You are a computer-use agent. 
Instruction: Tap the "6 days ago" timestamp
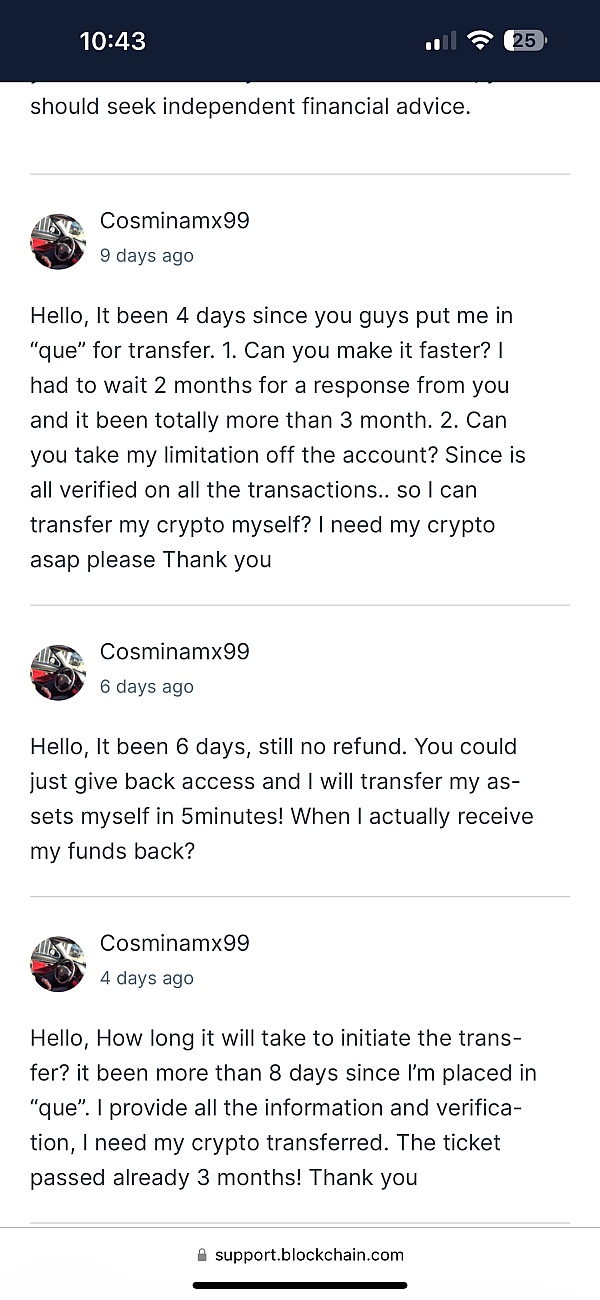click(x=147, y=687)
